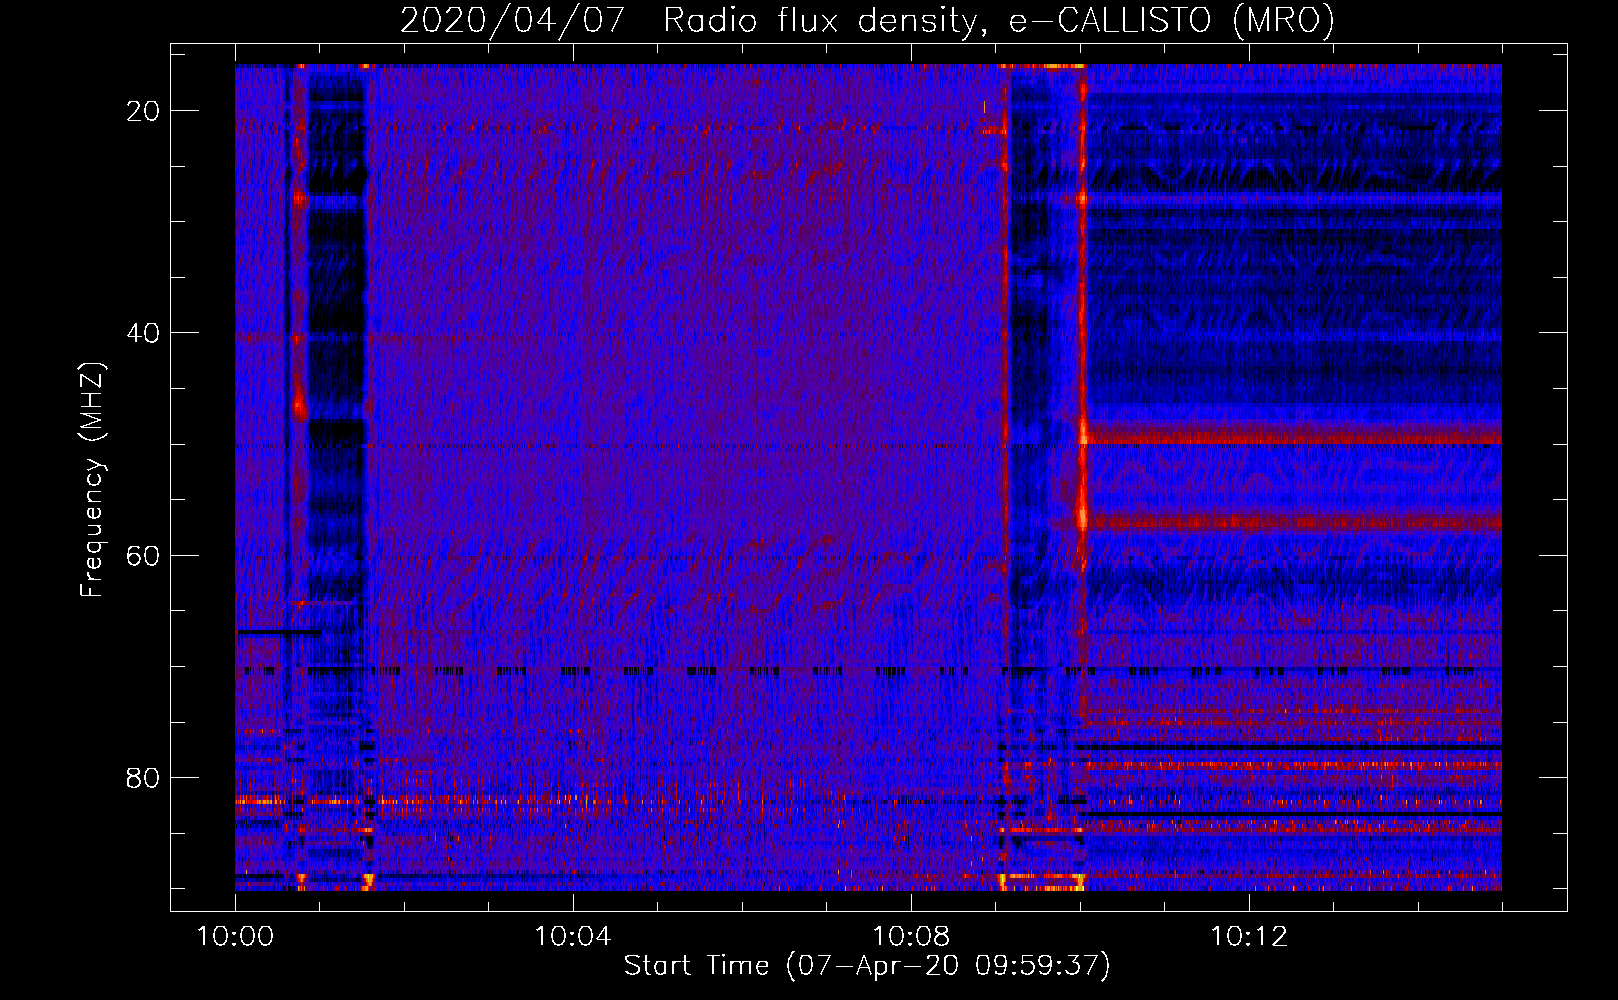The width and height of the screenshot is (1618, 1000).
Task: Click the '10:00' time tick label
Action: click(x=235, y=937)
